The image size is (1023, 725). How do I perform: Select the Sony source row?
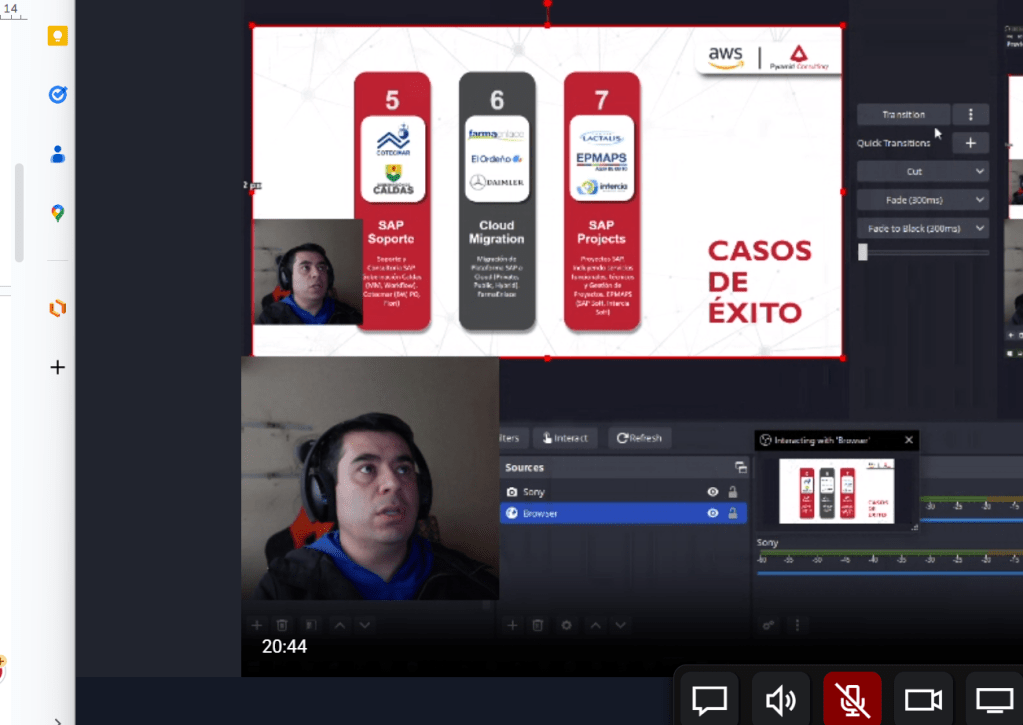pyautogui.click(x=623, y=492)
